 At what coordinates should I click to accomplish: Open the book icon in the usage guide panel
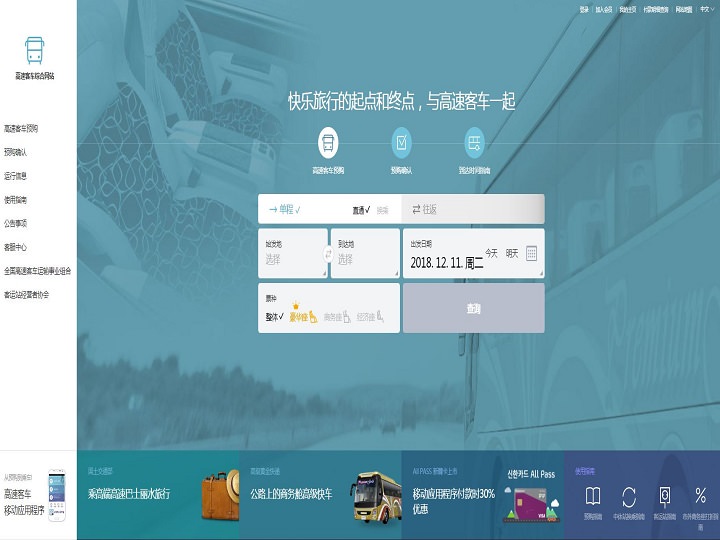coord(593,496)
